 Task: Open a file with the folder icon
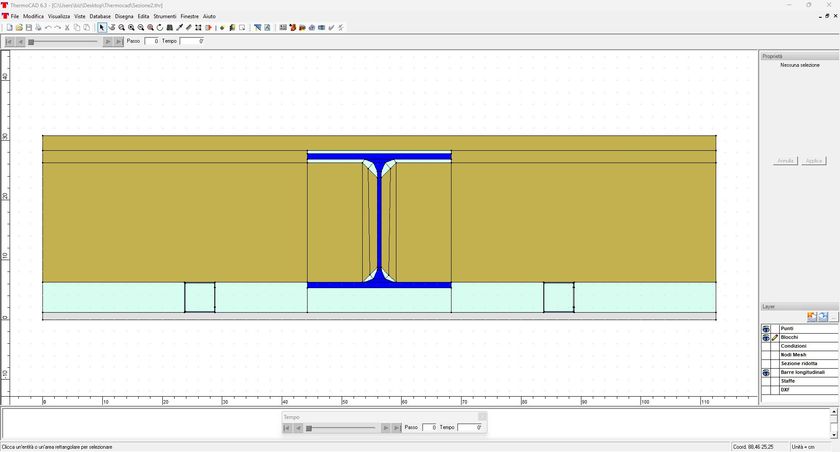19,27
